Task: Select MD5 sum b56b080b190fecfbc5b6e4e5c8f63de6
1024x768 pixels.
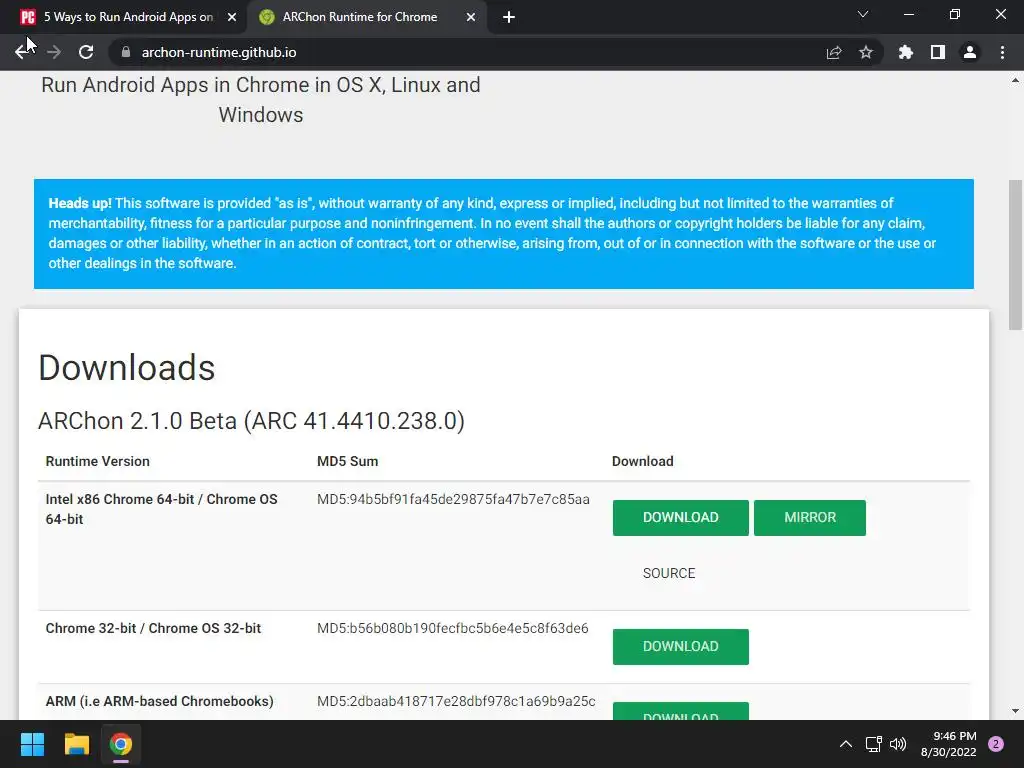Action: coord(453,628)
